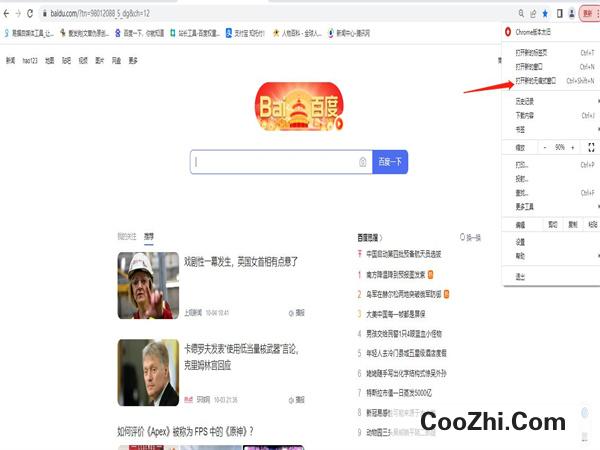The image size is (600, 450).
Task: Click the share page icon in address bar
Action: [x=533, y=14]
